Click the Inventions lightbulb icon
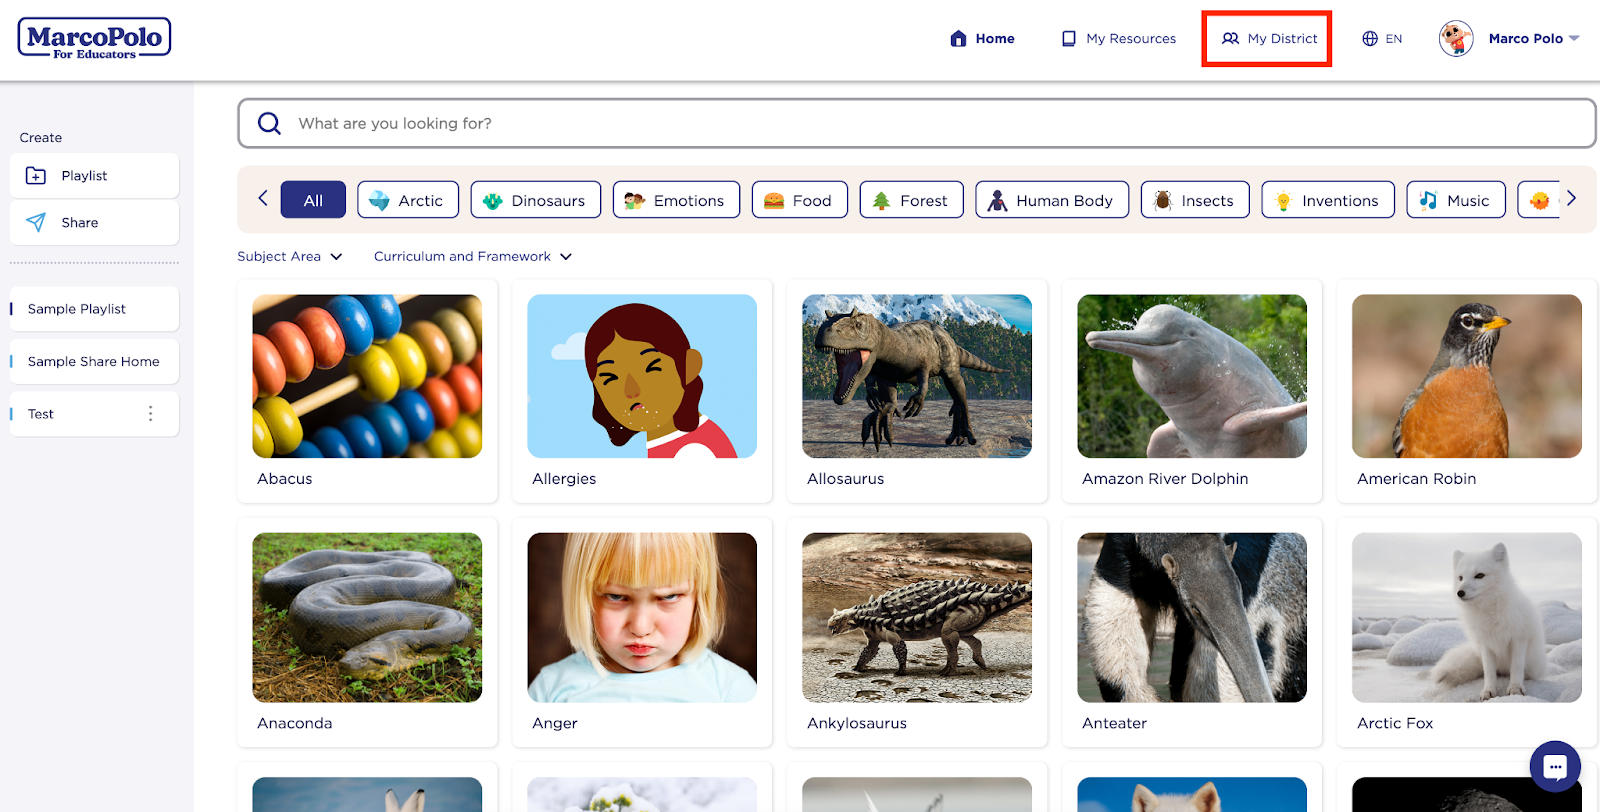1600x812 pixels. tap(1283, 200)
